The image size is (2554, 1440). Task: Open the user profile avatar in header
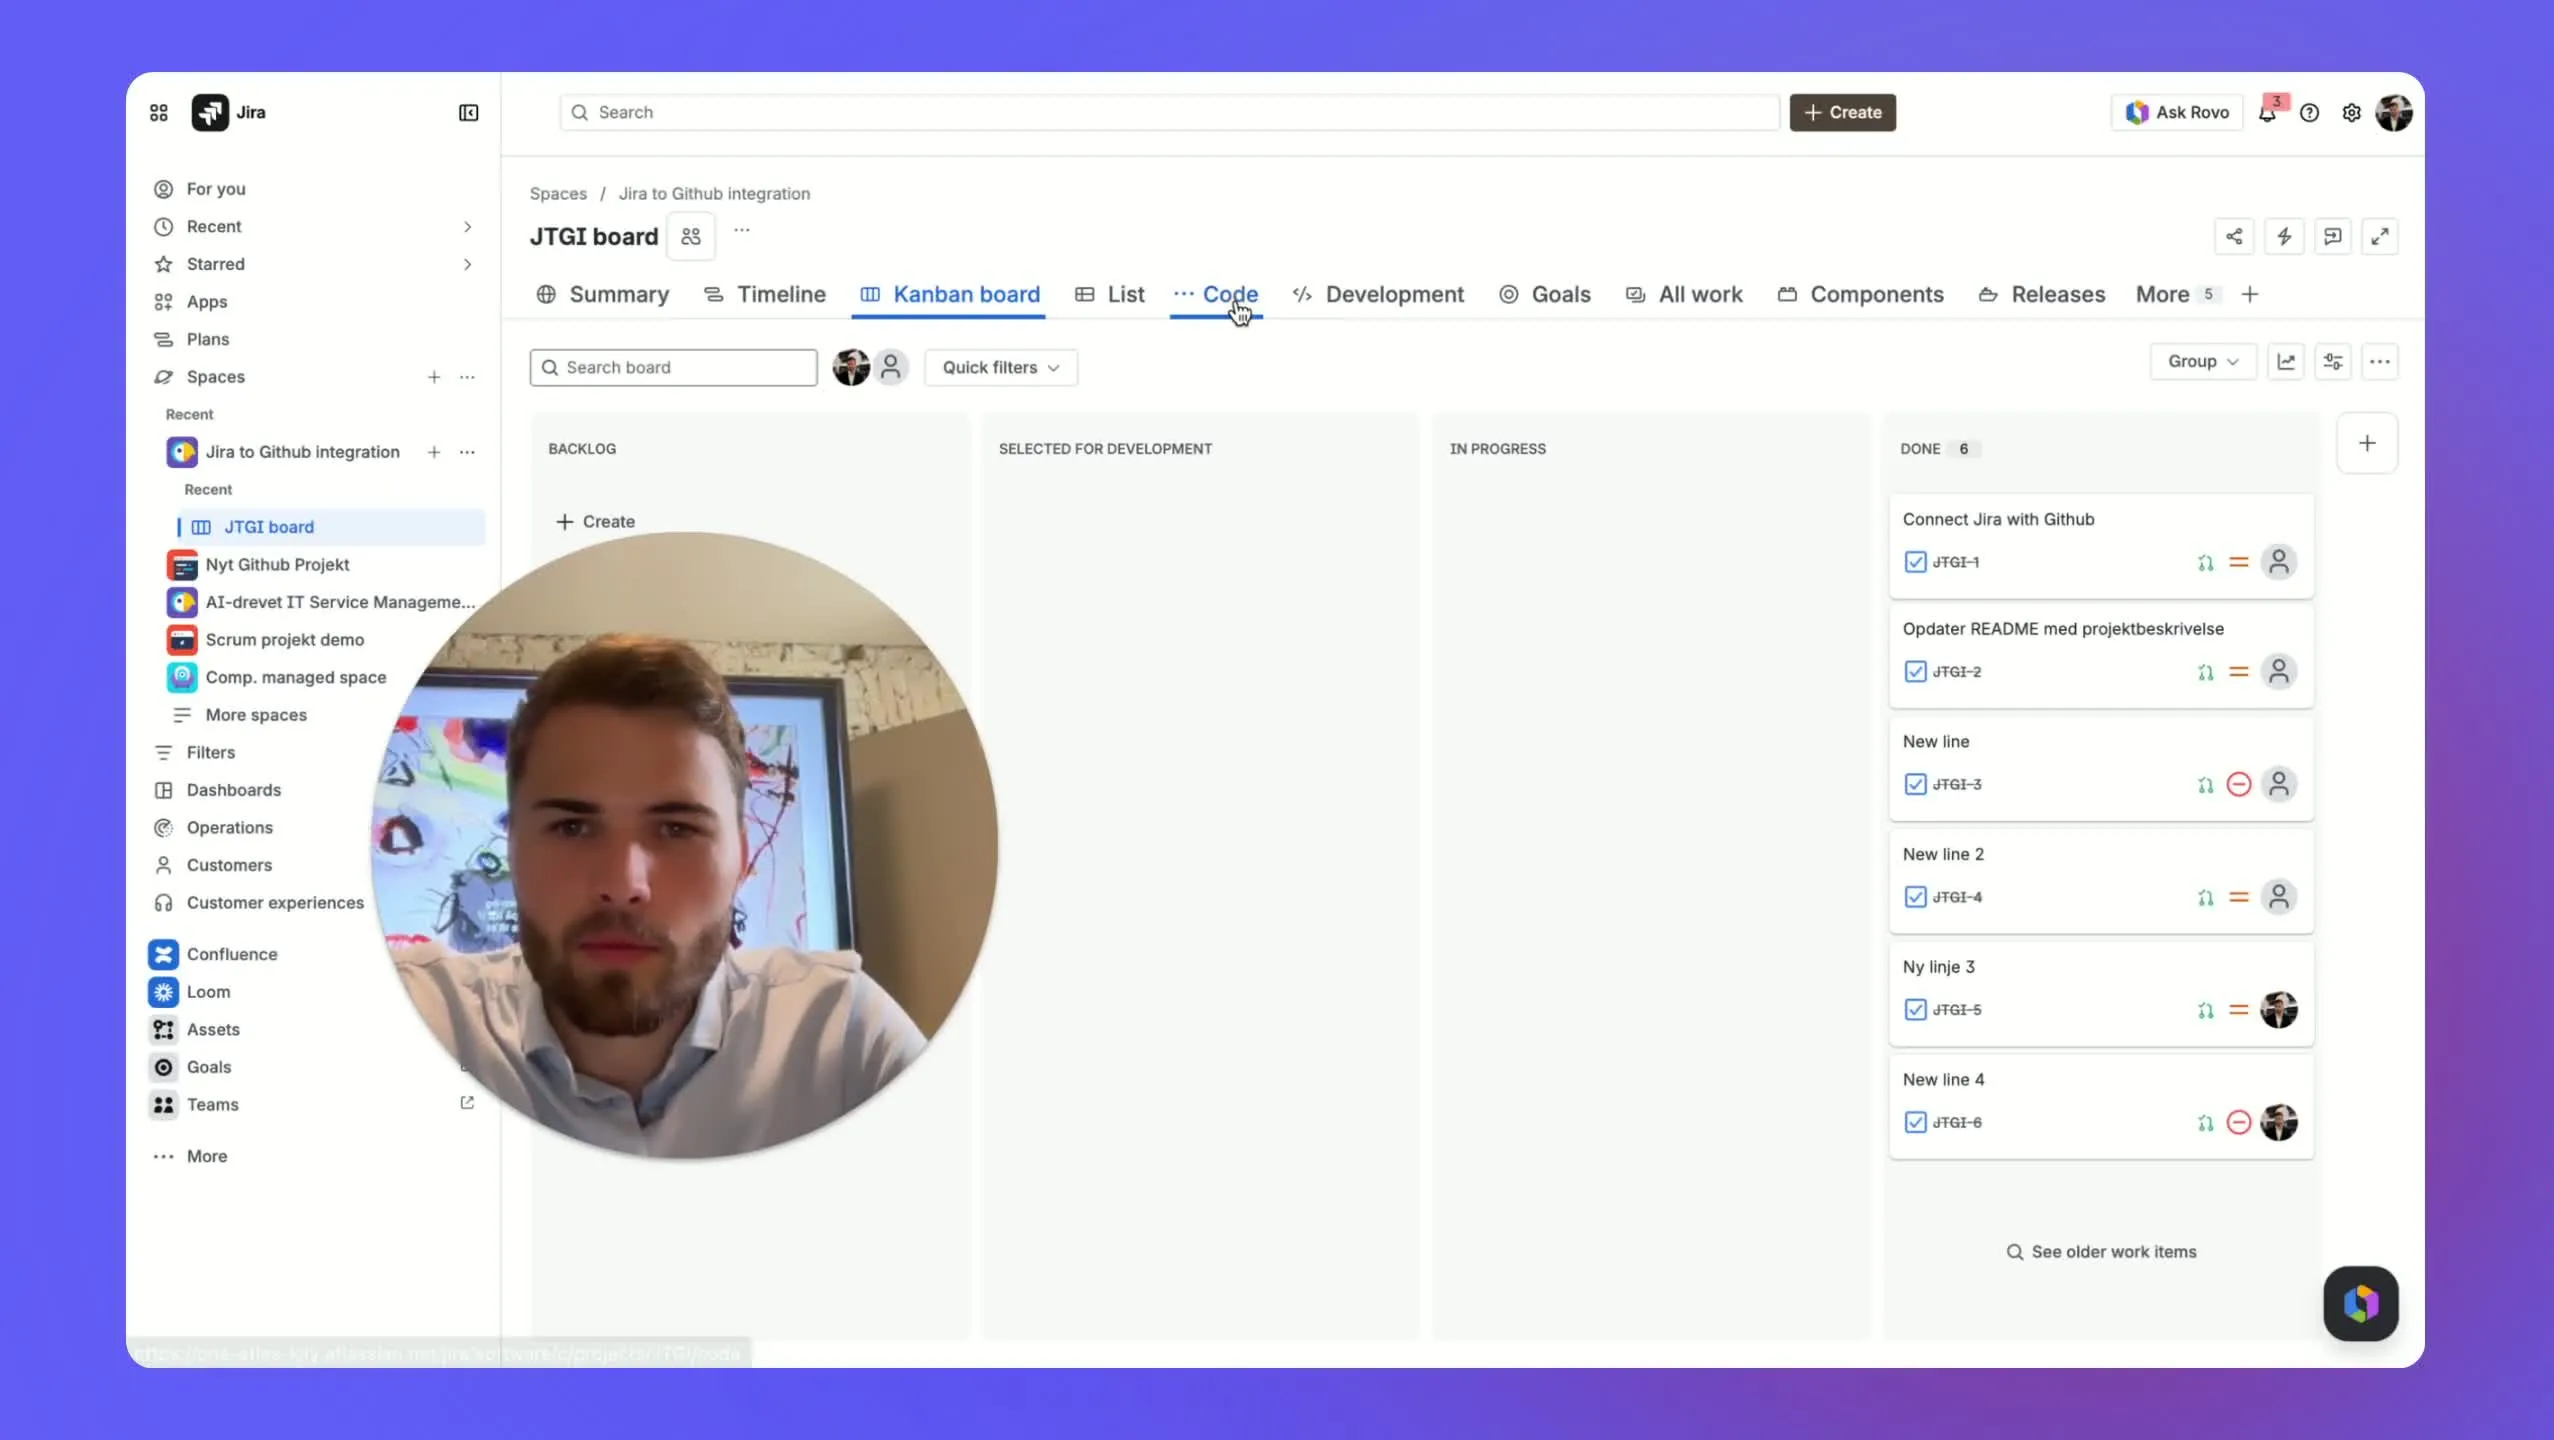[2394, 112]
